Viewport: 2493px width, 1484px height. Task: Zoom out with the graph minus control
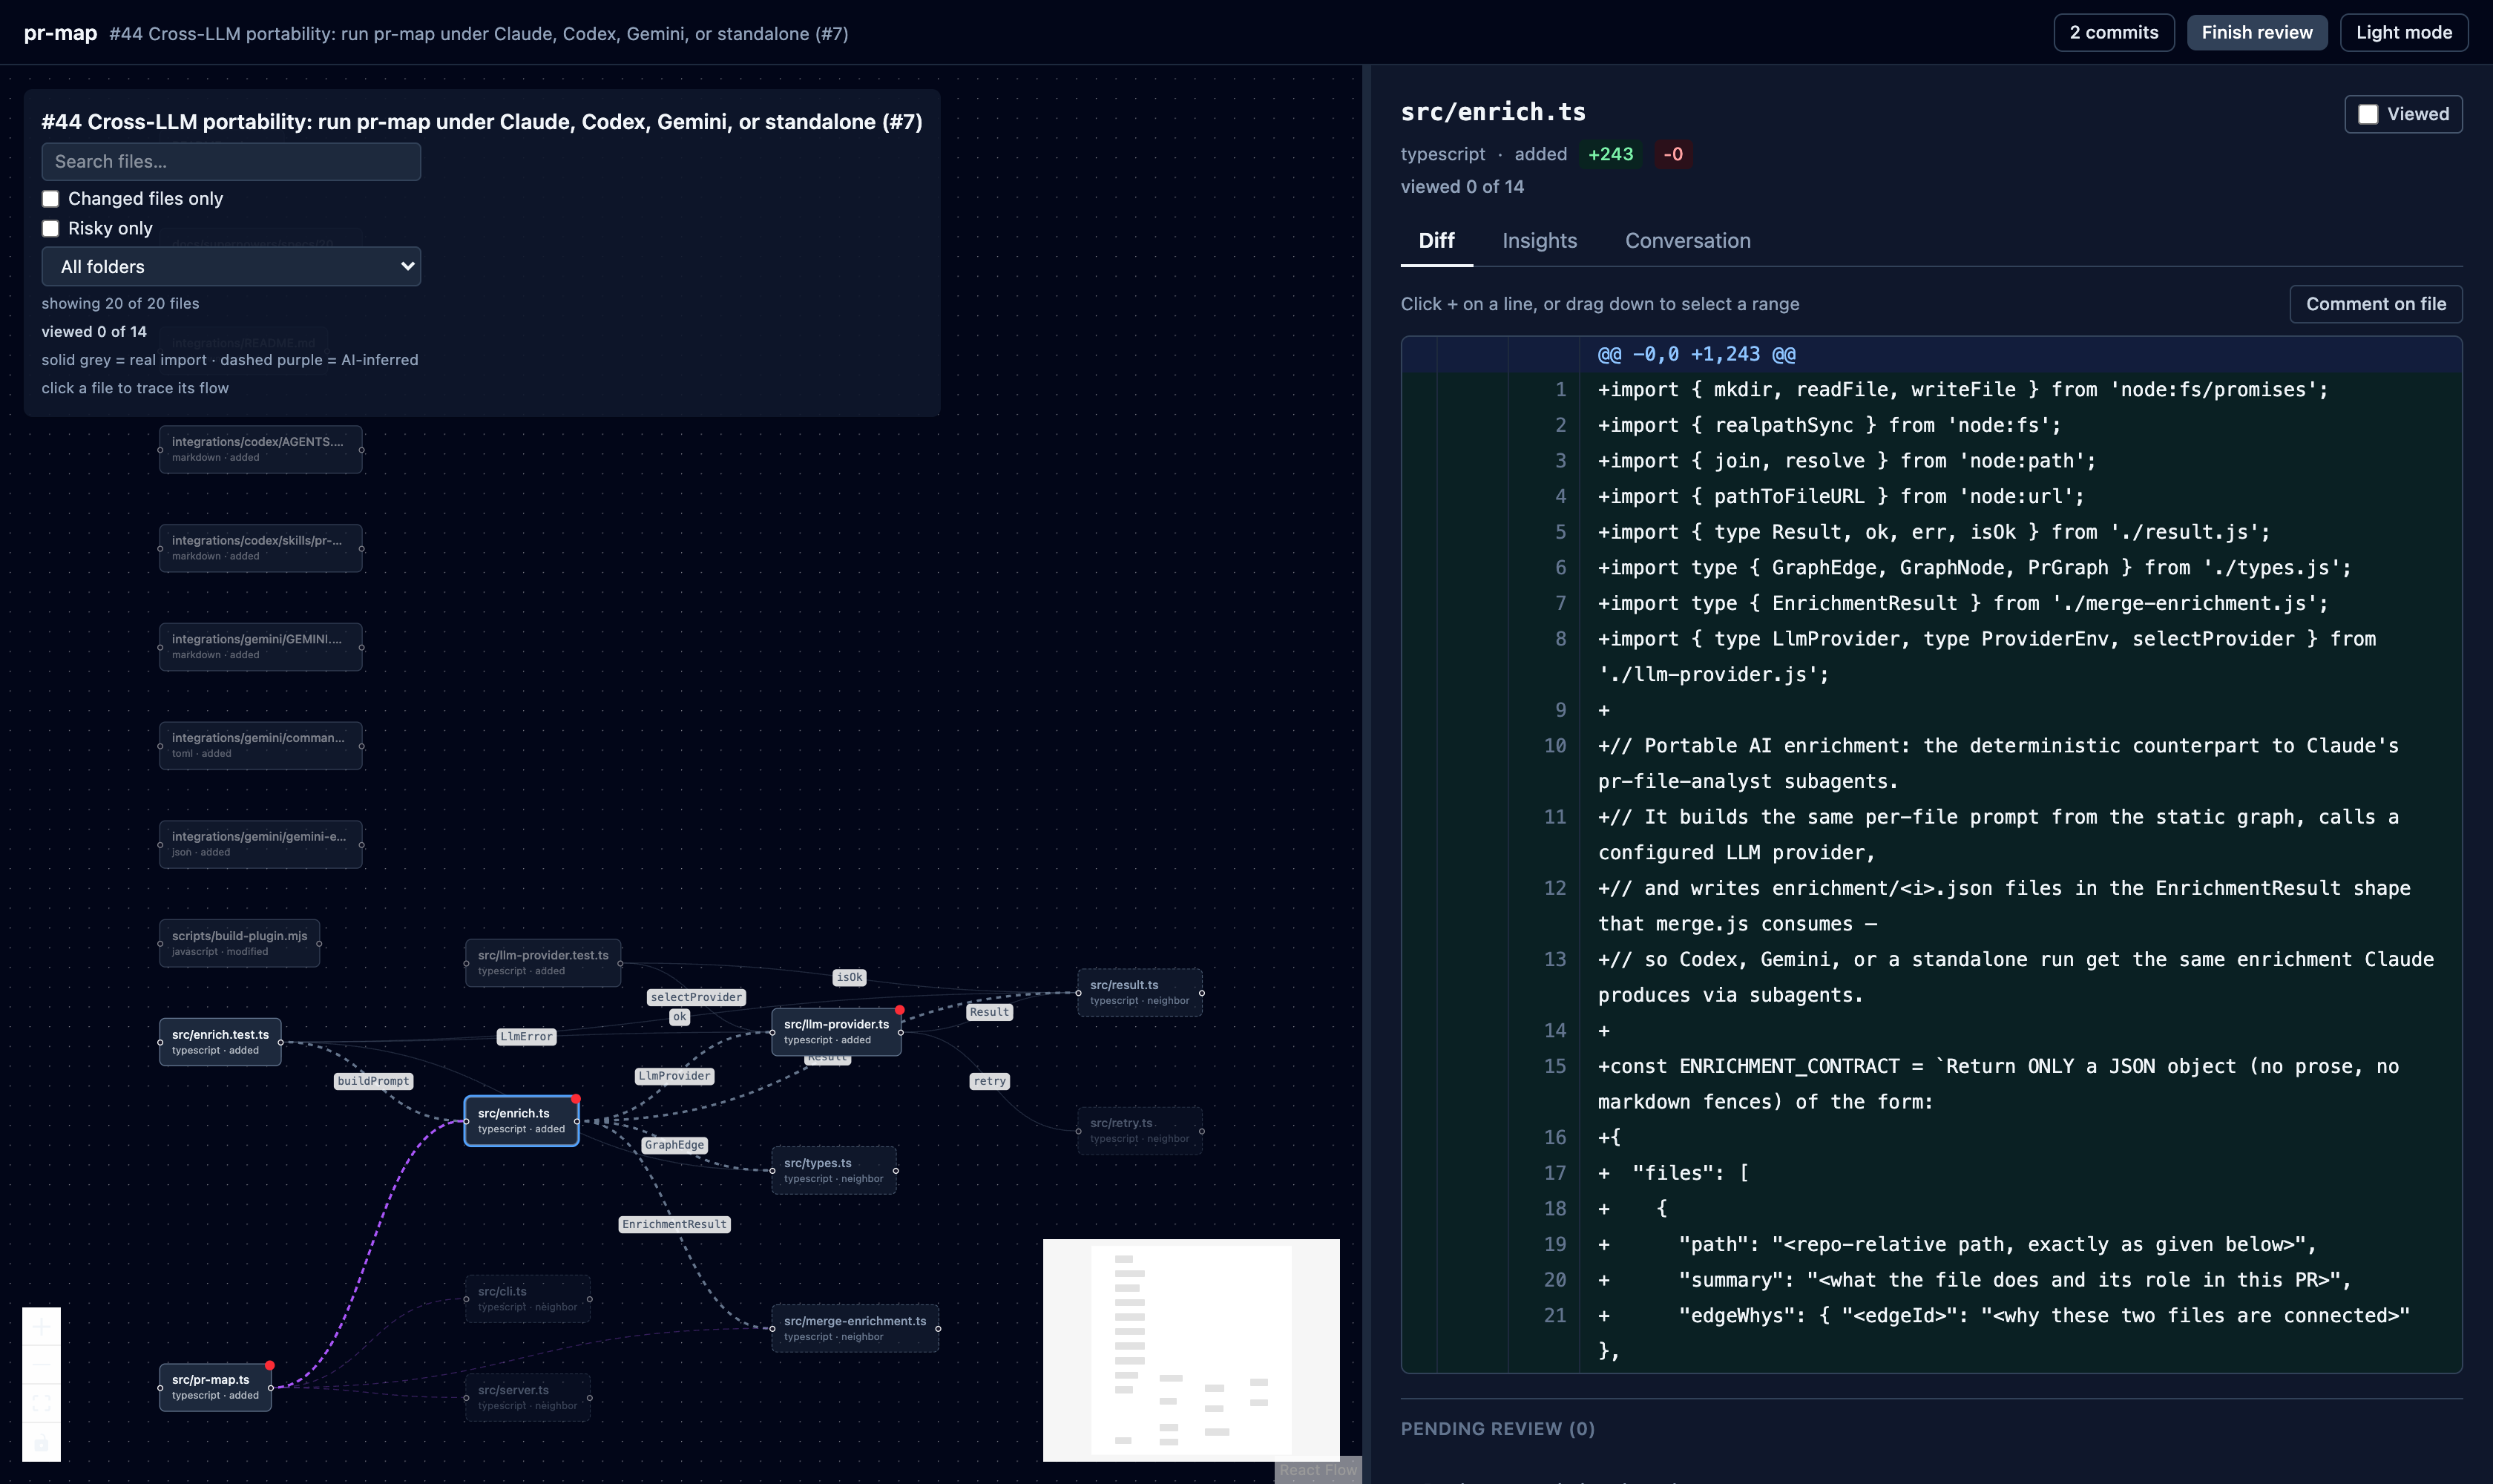[x=41, y=1365]
